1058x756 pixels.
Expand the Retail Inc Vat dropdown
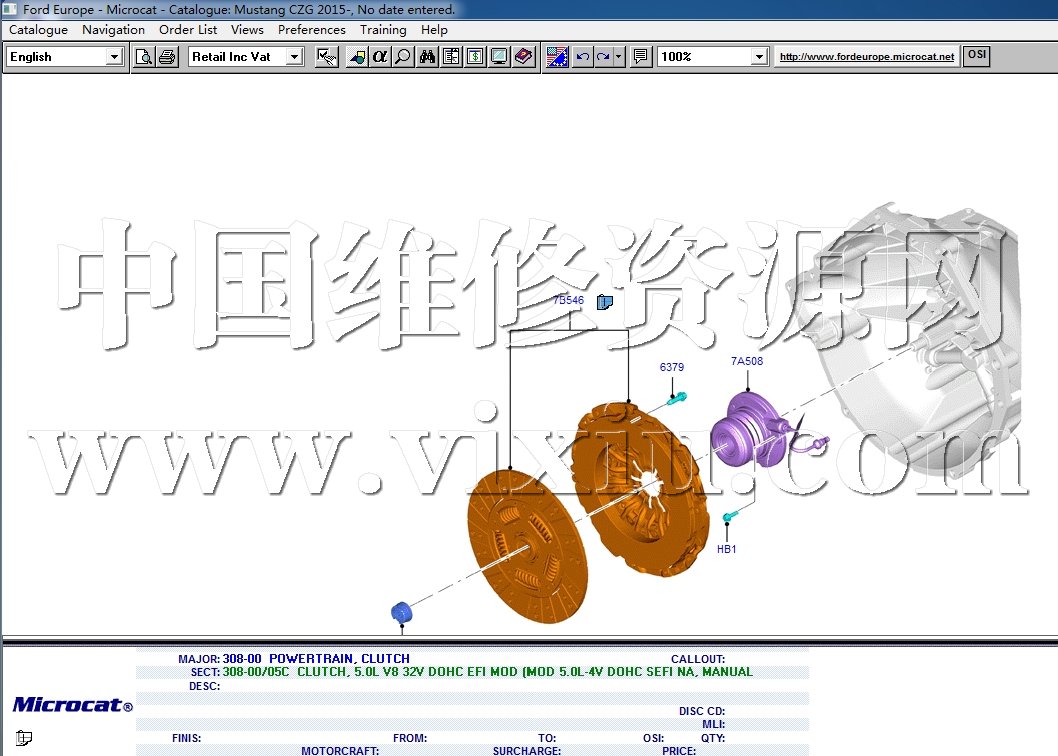(294, 57)
